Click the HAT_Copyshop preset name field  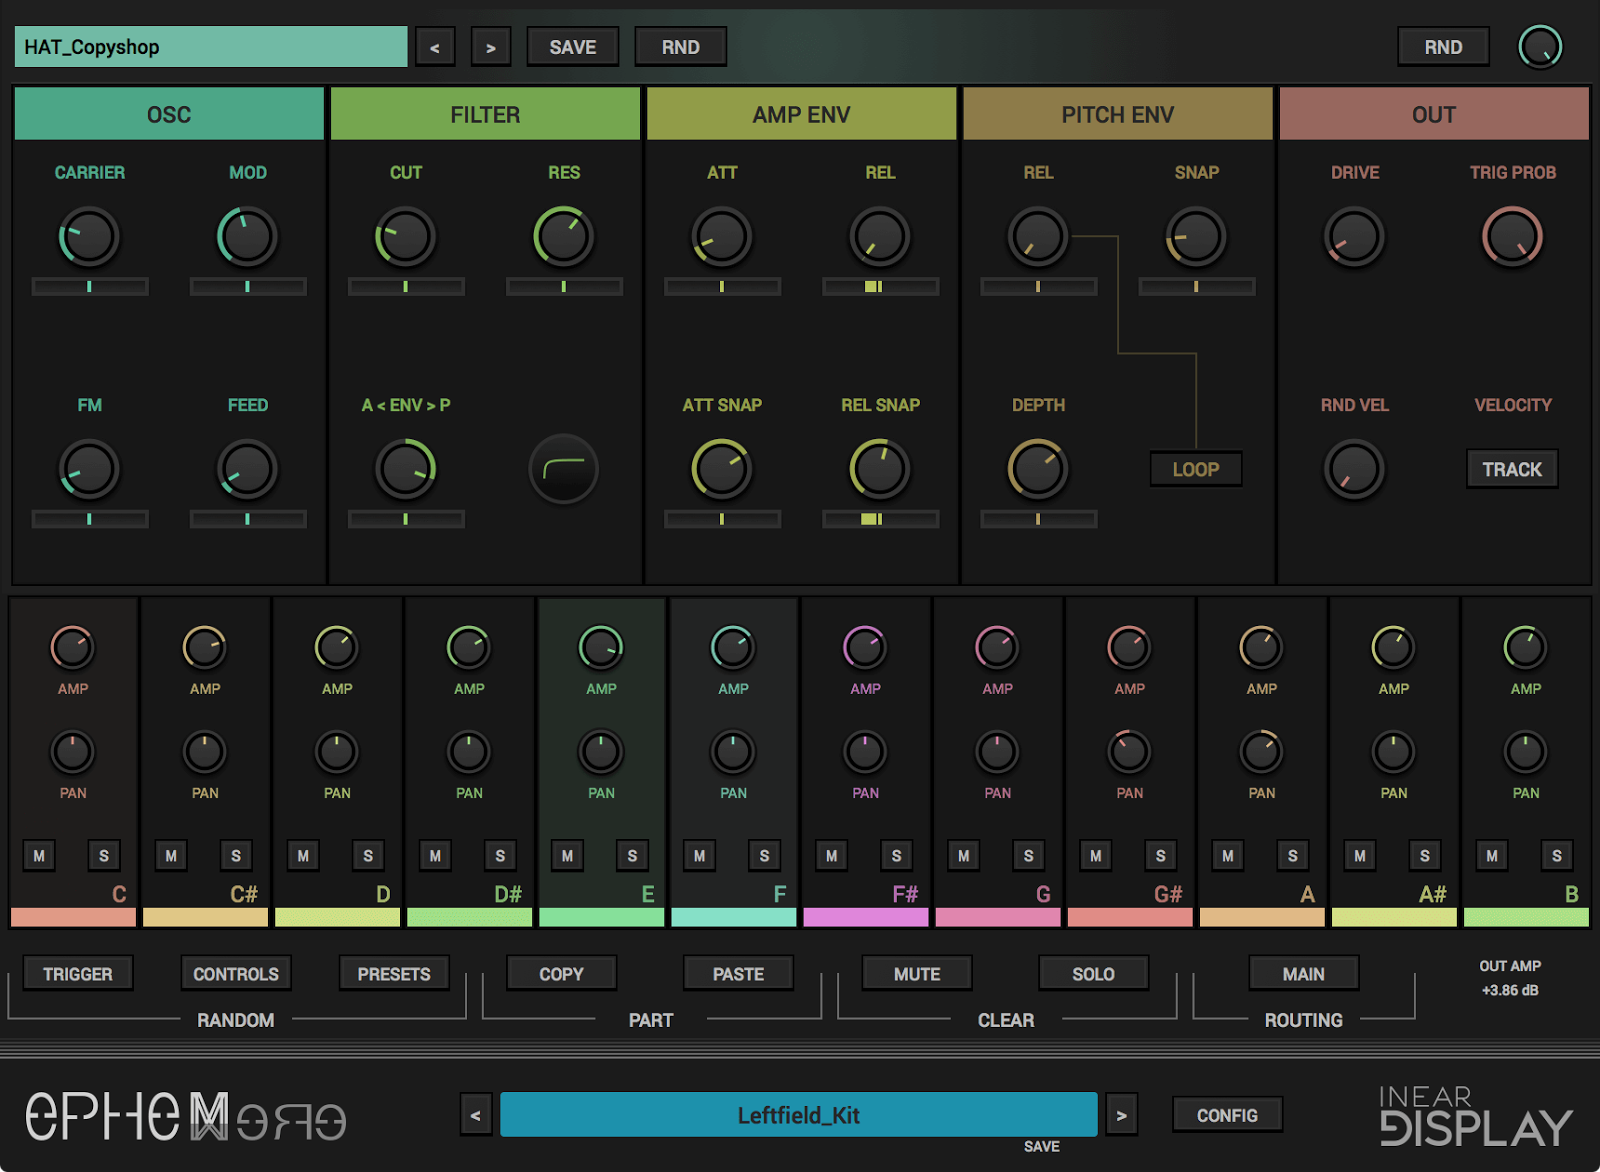click(211, 47)
